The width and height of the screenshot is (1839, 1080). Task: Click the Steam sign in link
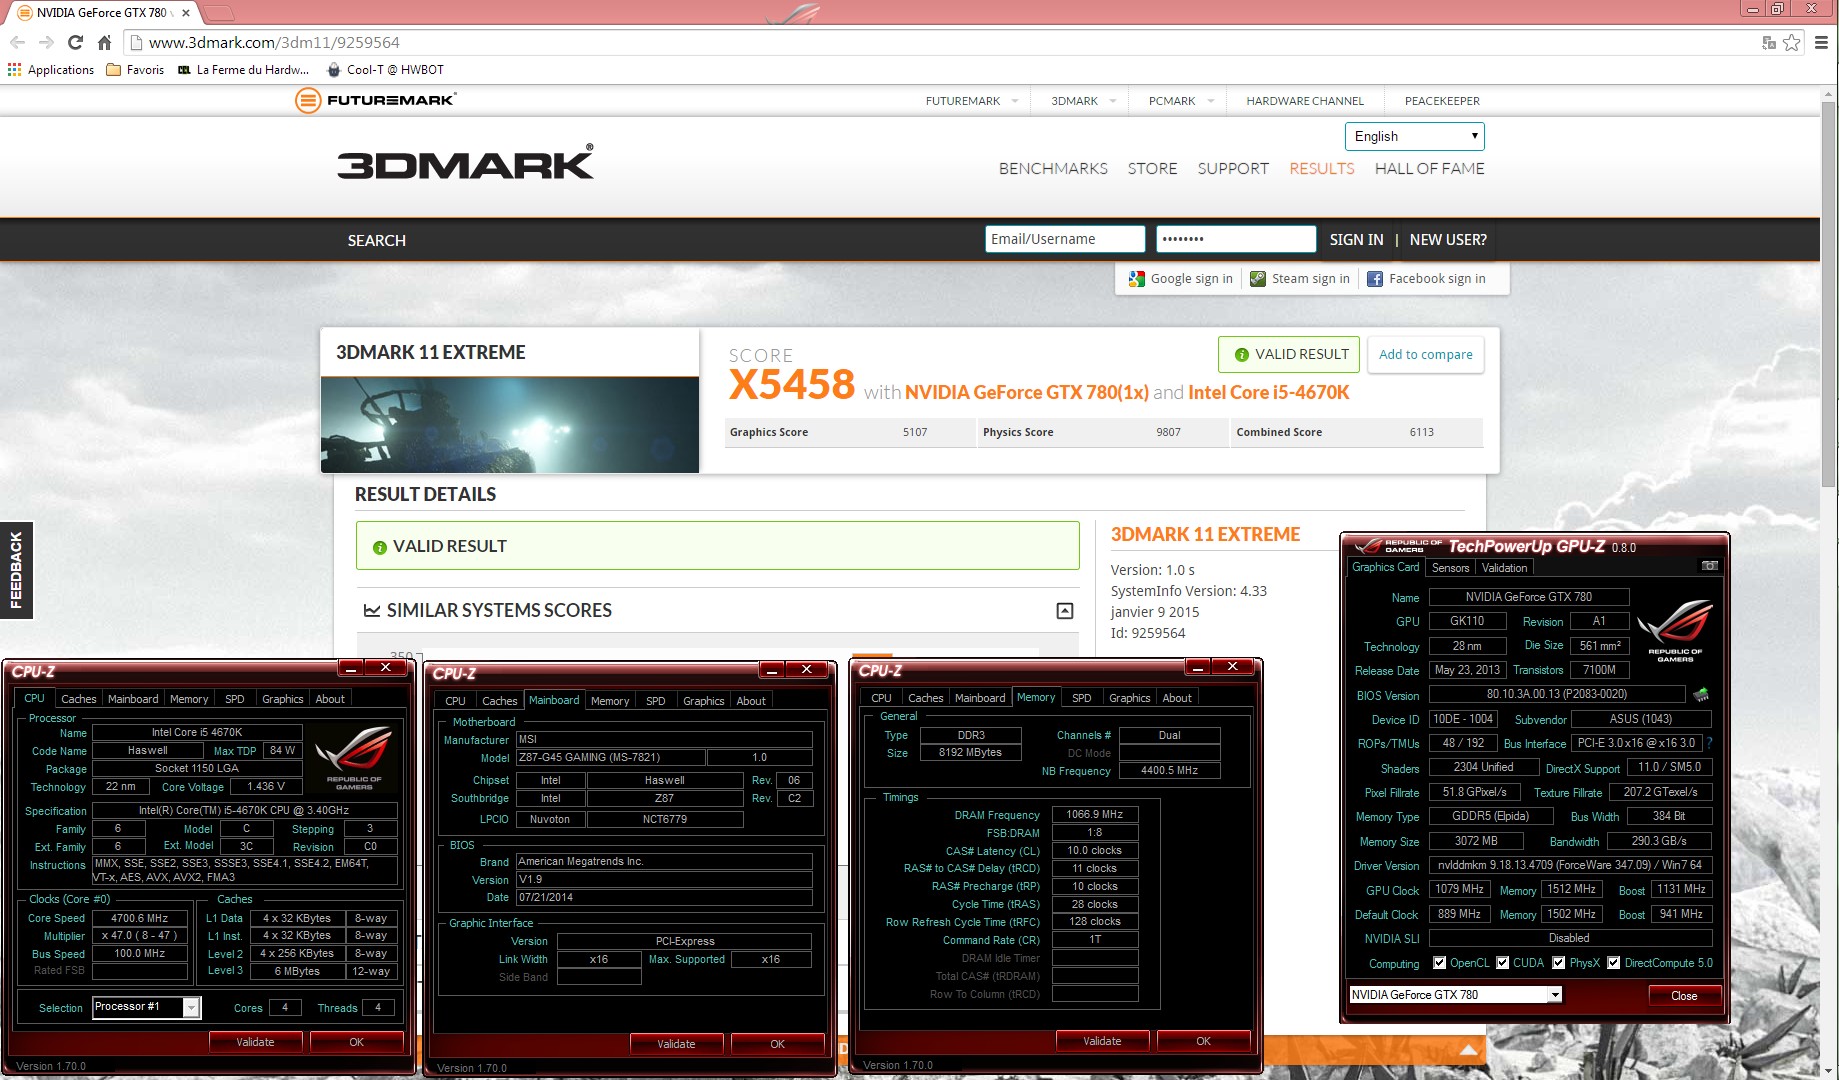(x=1300, y=279)
